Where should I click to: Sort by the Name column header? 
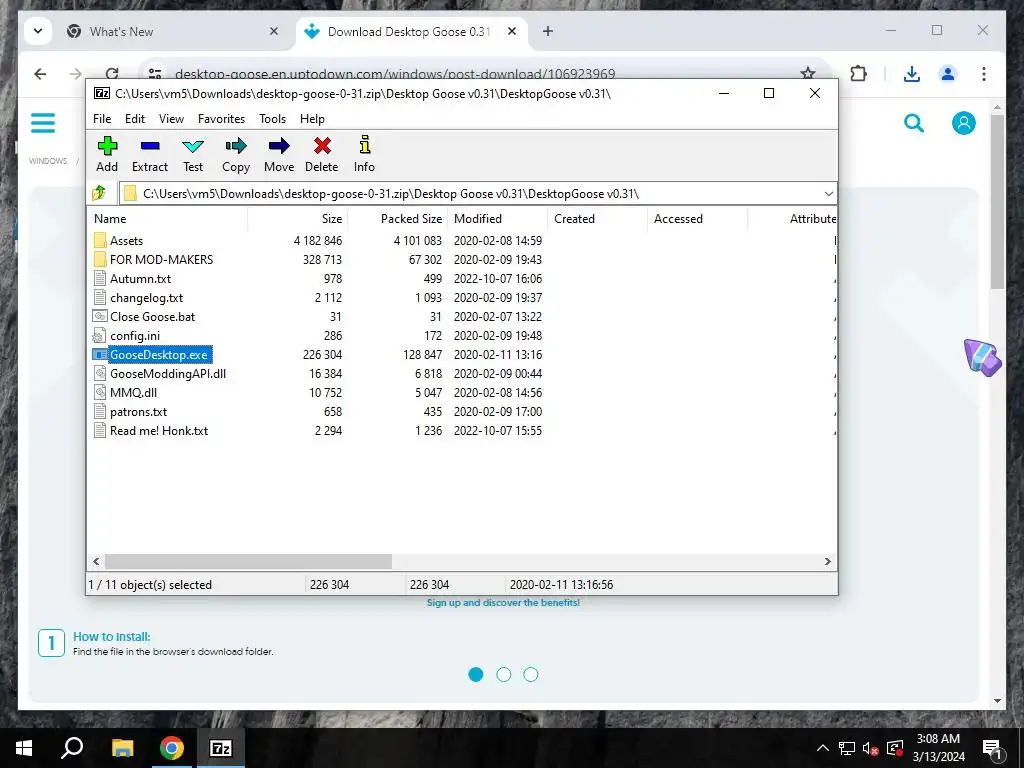167,219
